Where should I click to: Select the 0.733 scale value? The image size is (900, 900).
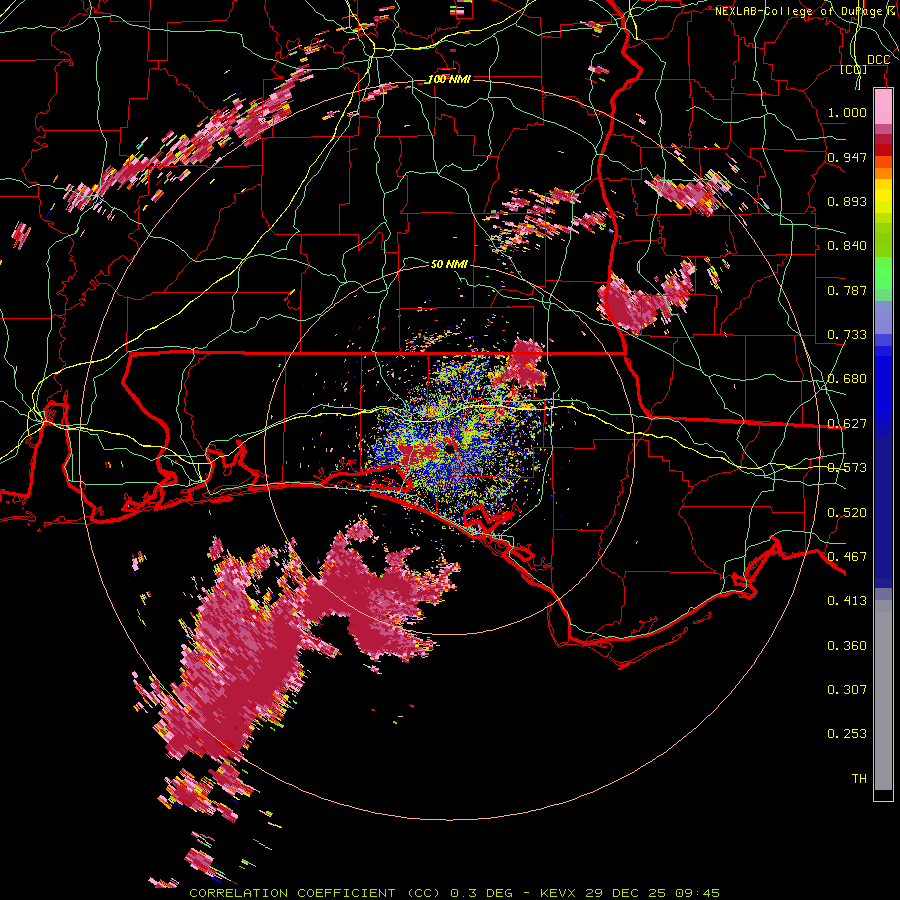[x=847, y=335]
